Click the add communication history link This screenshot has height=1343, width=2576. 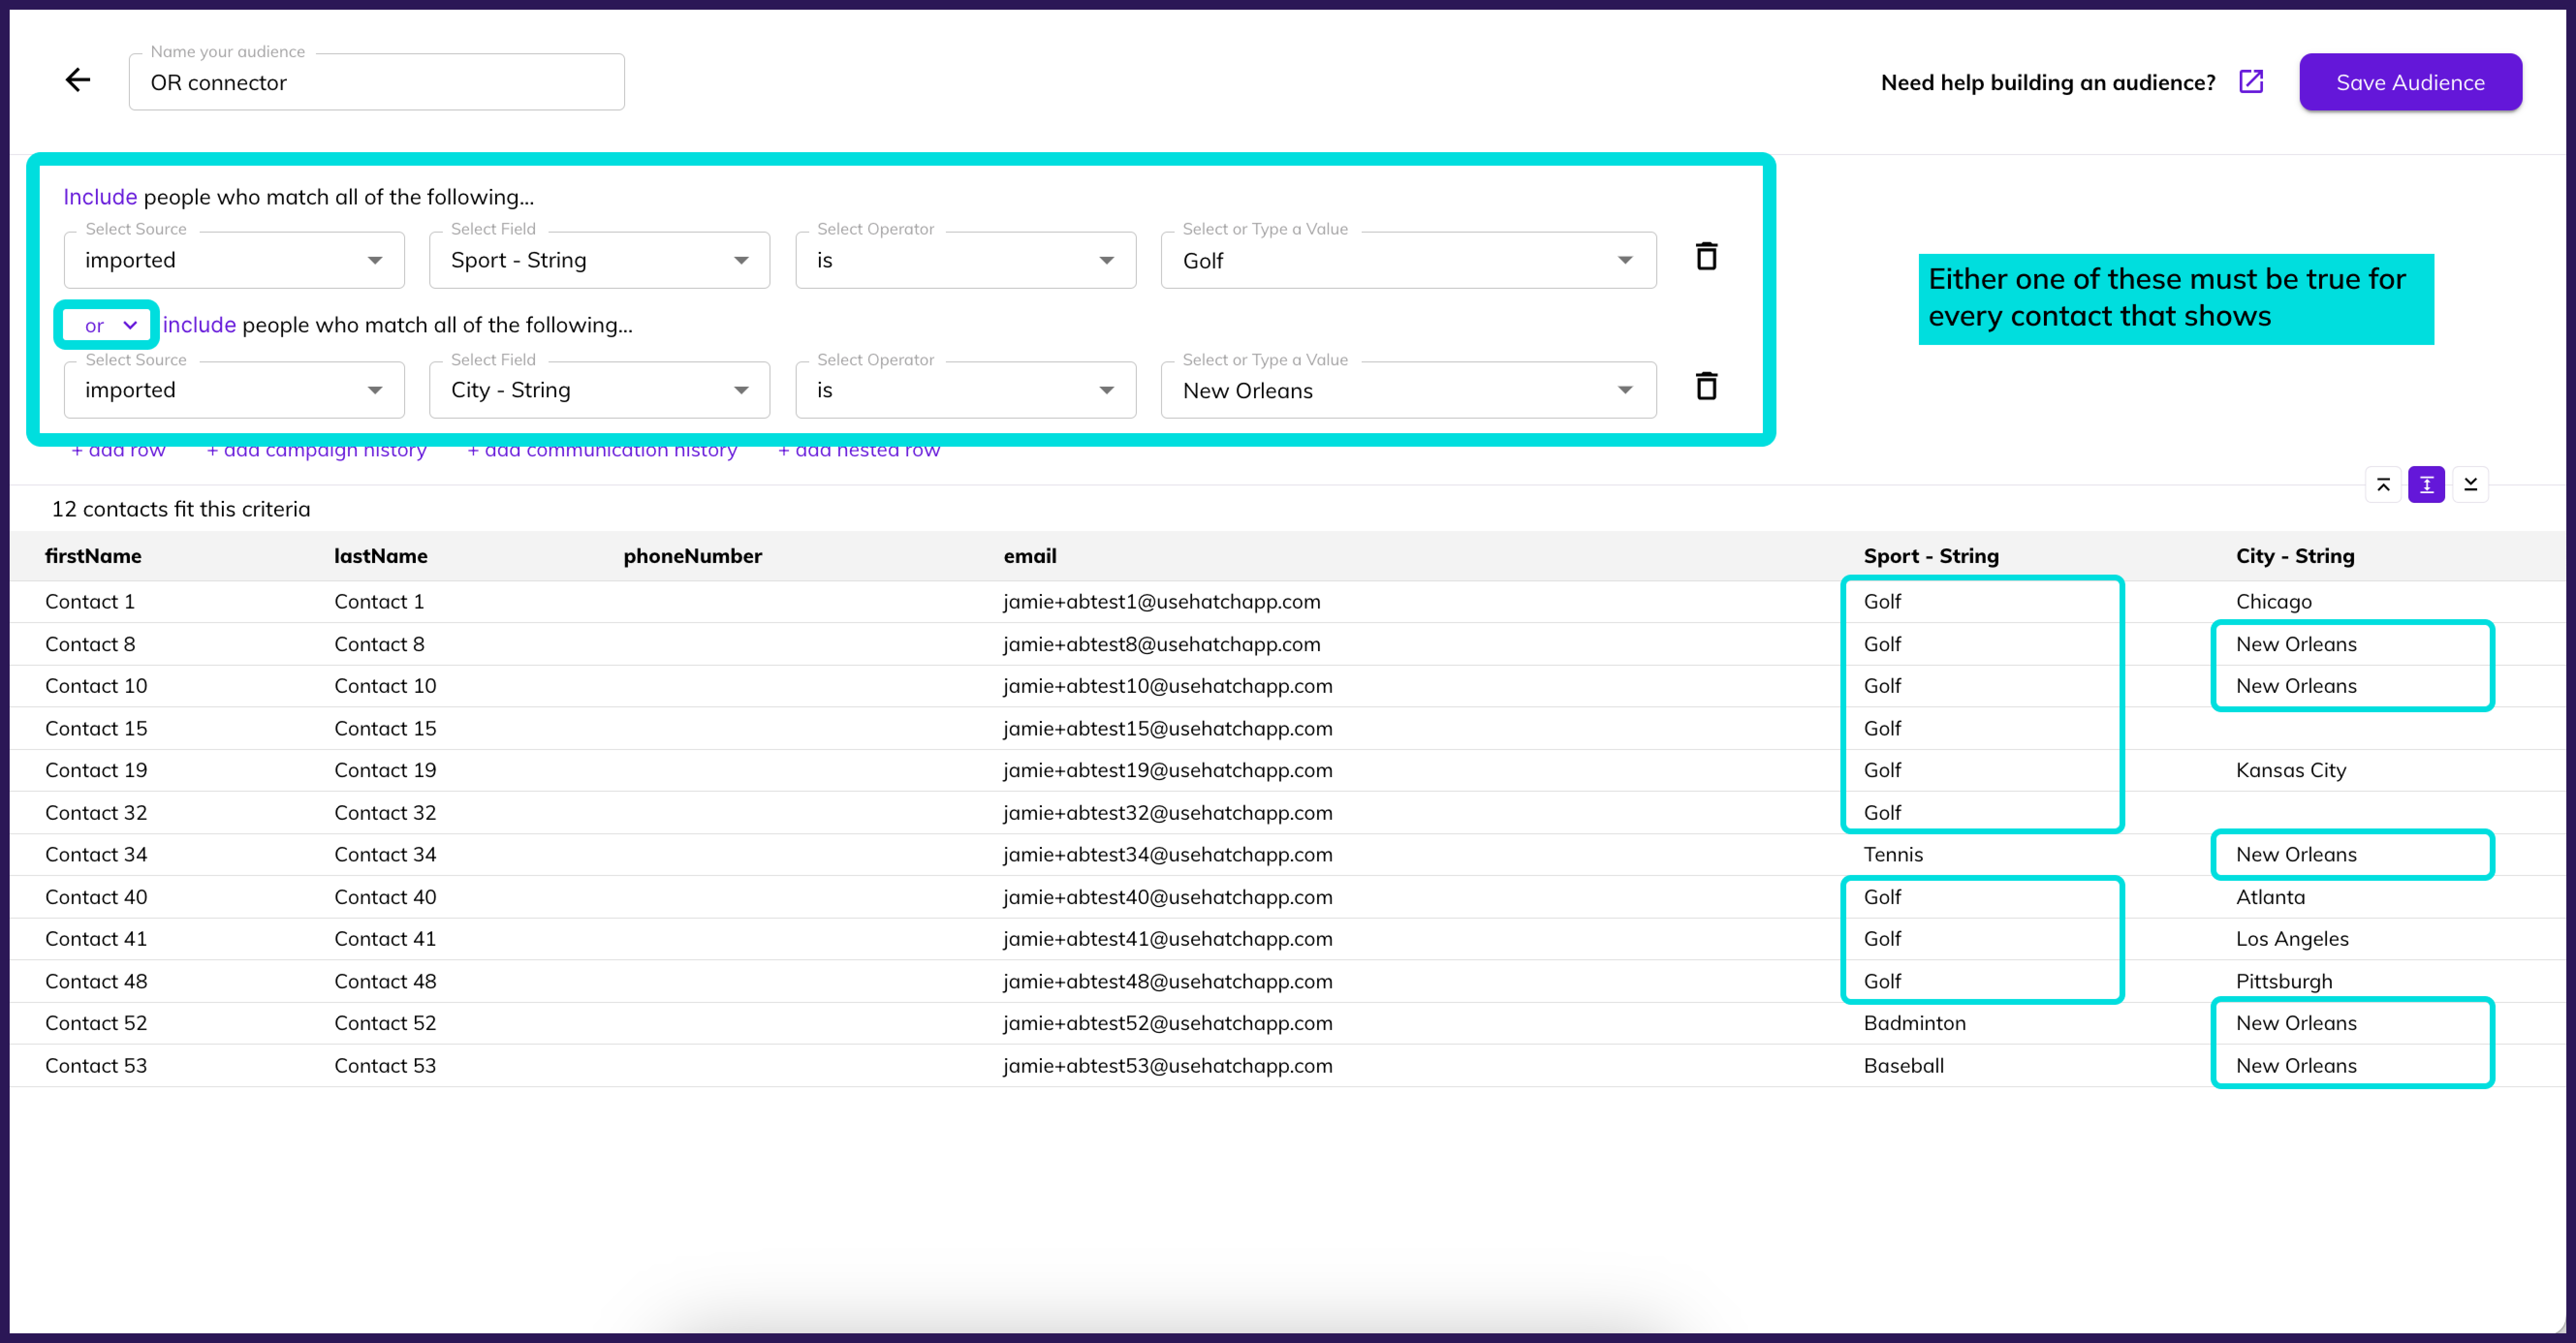602,451
